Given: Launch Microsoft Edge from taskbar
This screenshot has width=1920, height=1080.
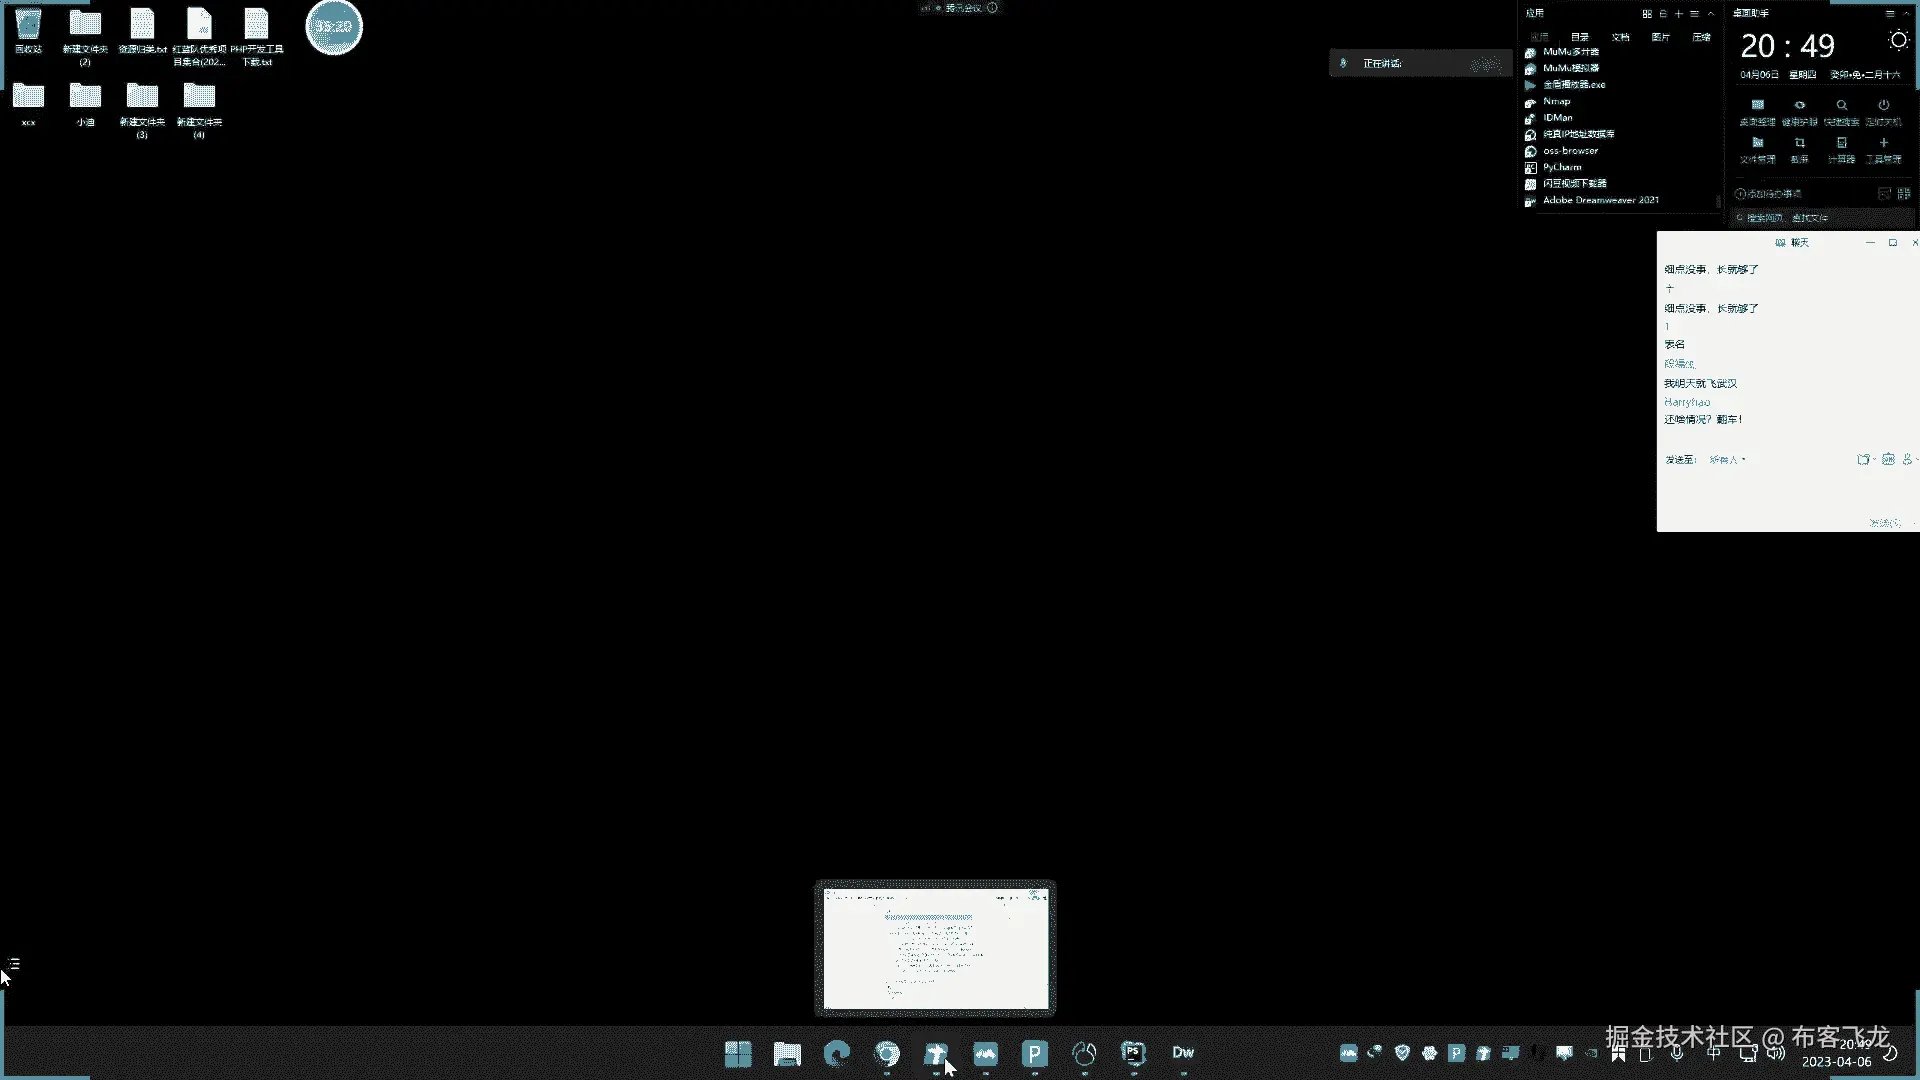Looking at the screenshot, I should click(x=837, y=1052).
